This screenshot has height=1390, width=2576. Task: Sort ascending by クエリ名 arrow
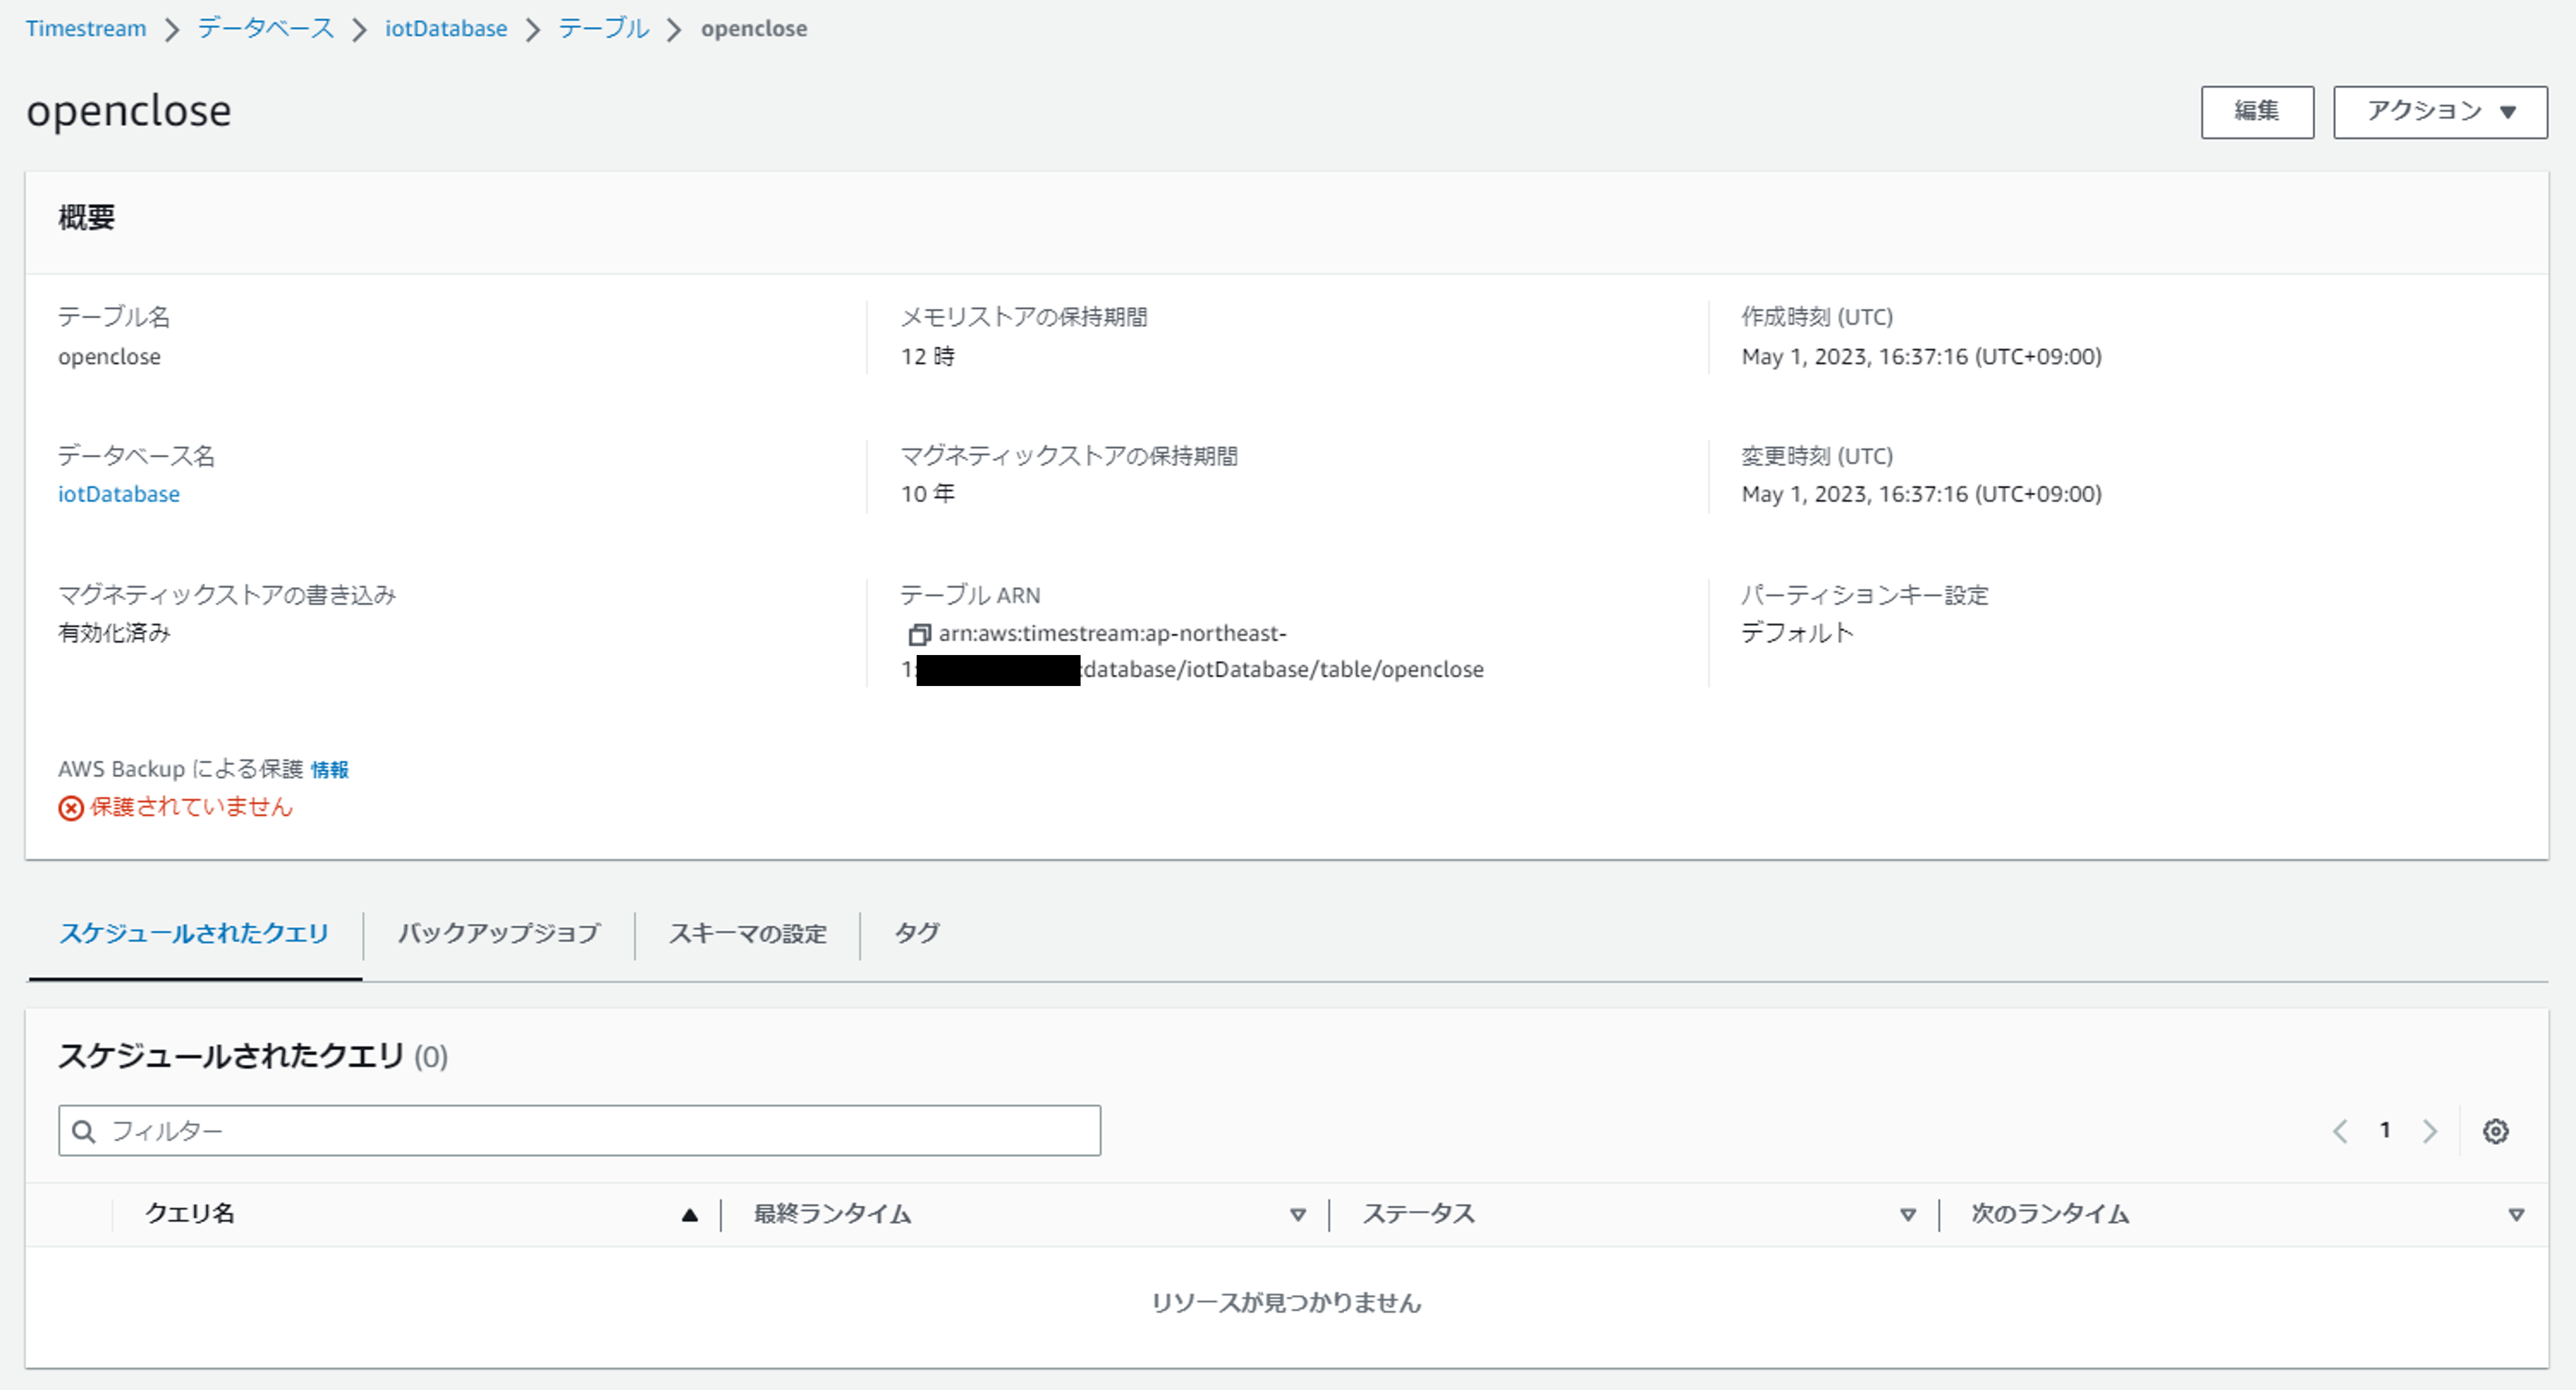click(689, 1215)
